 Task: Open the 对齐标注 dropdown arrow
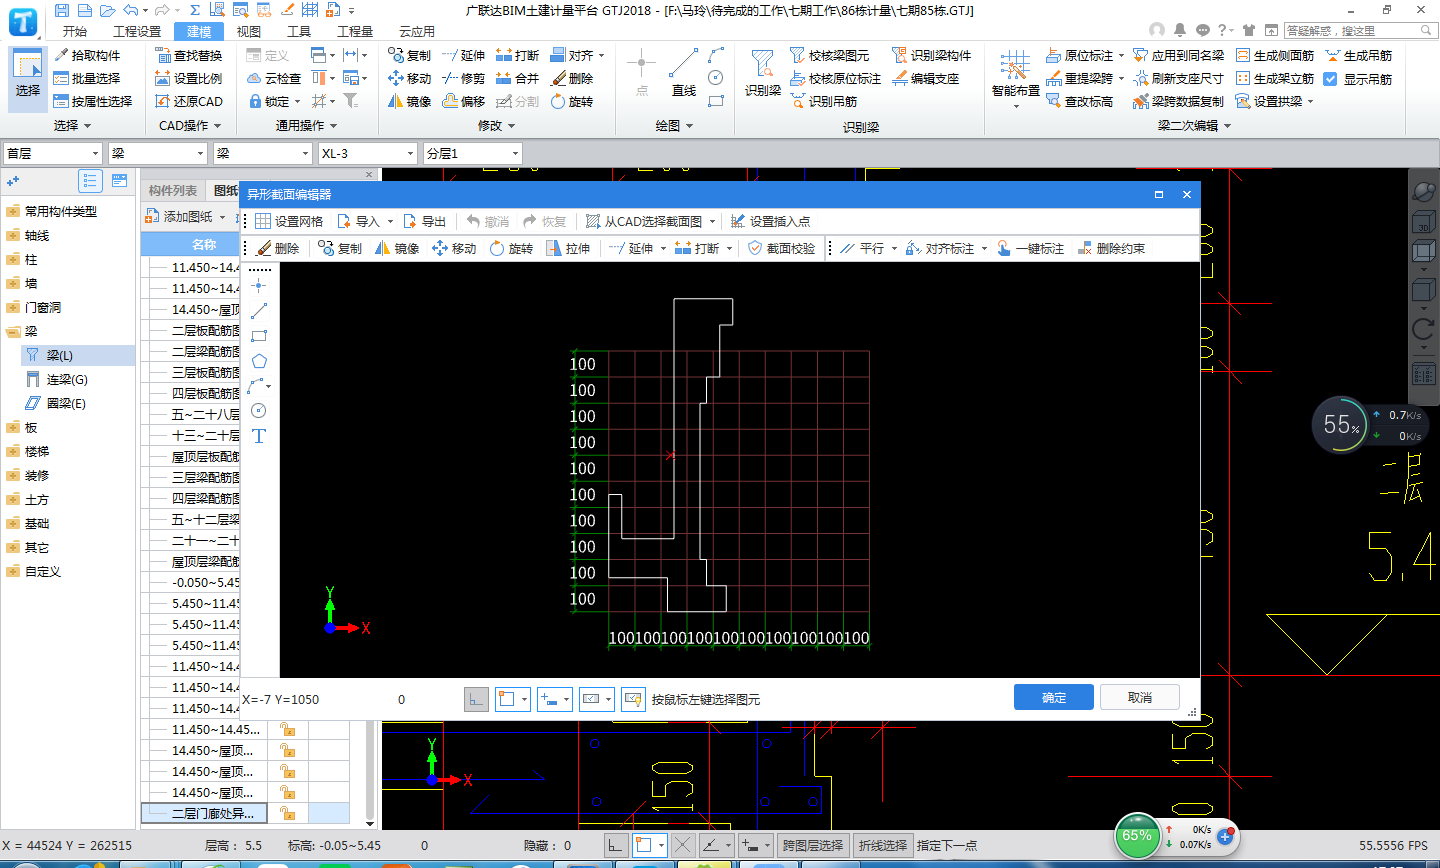tap(984, 249)
